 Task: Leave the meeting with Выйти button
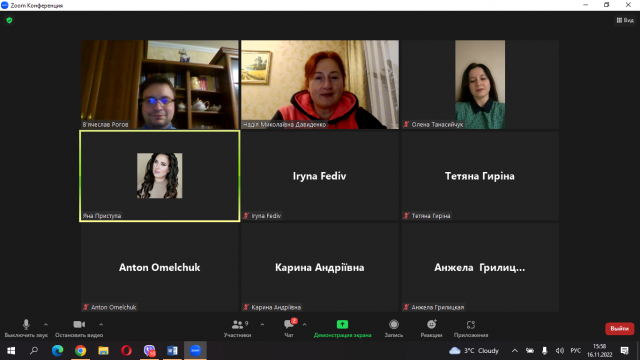[619, 329]
